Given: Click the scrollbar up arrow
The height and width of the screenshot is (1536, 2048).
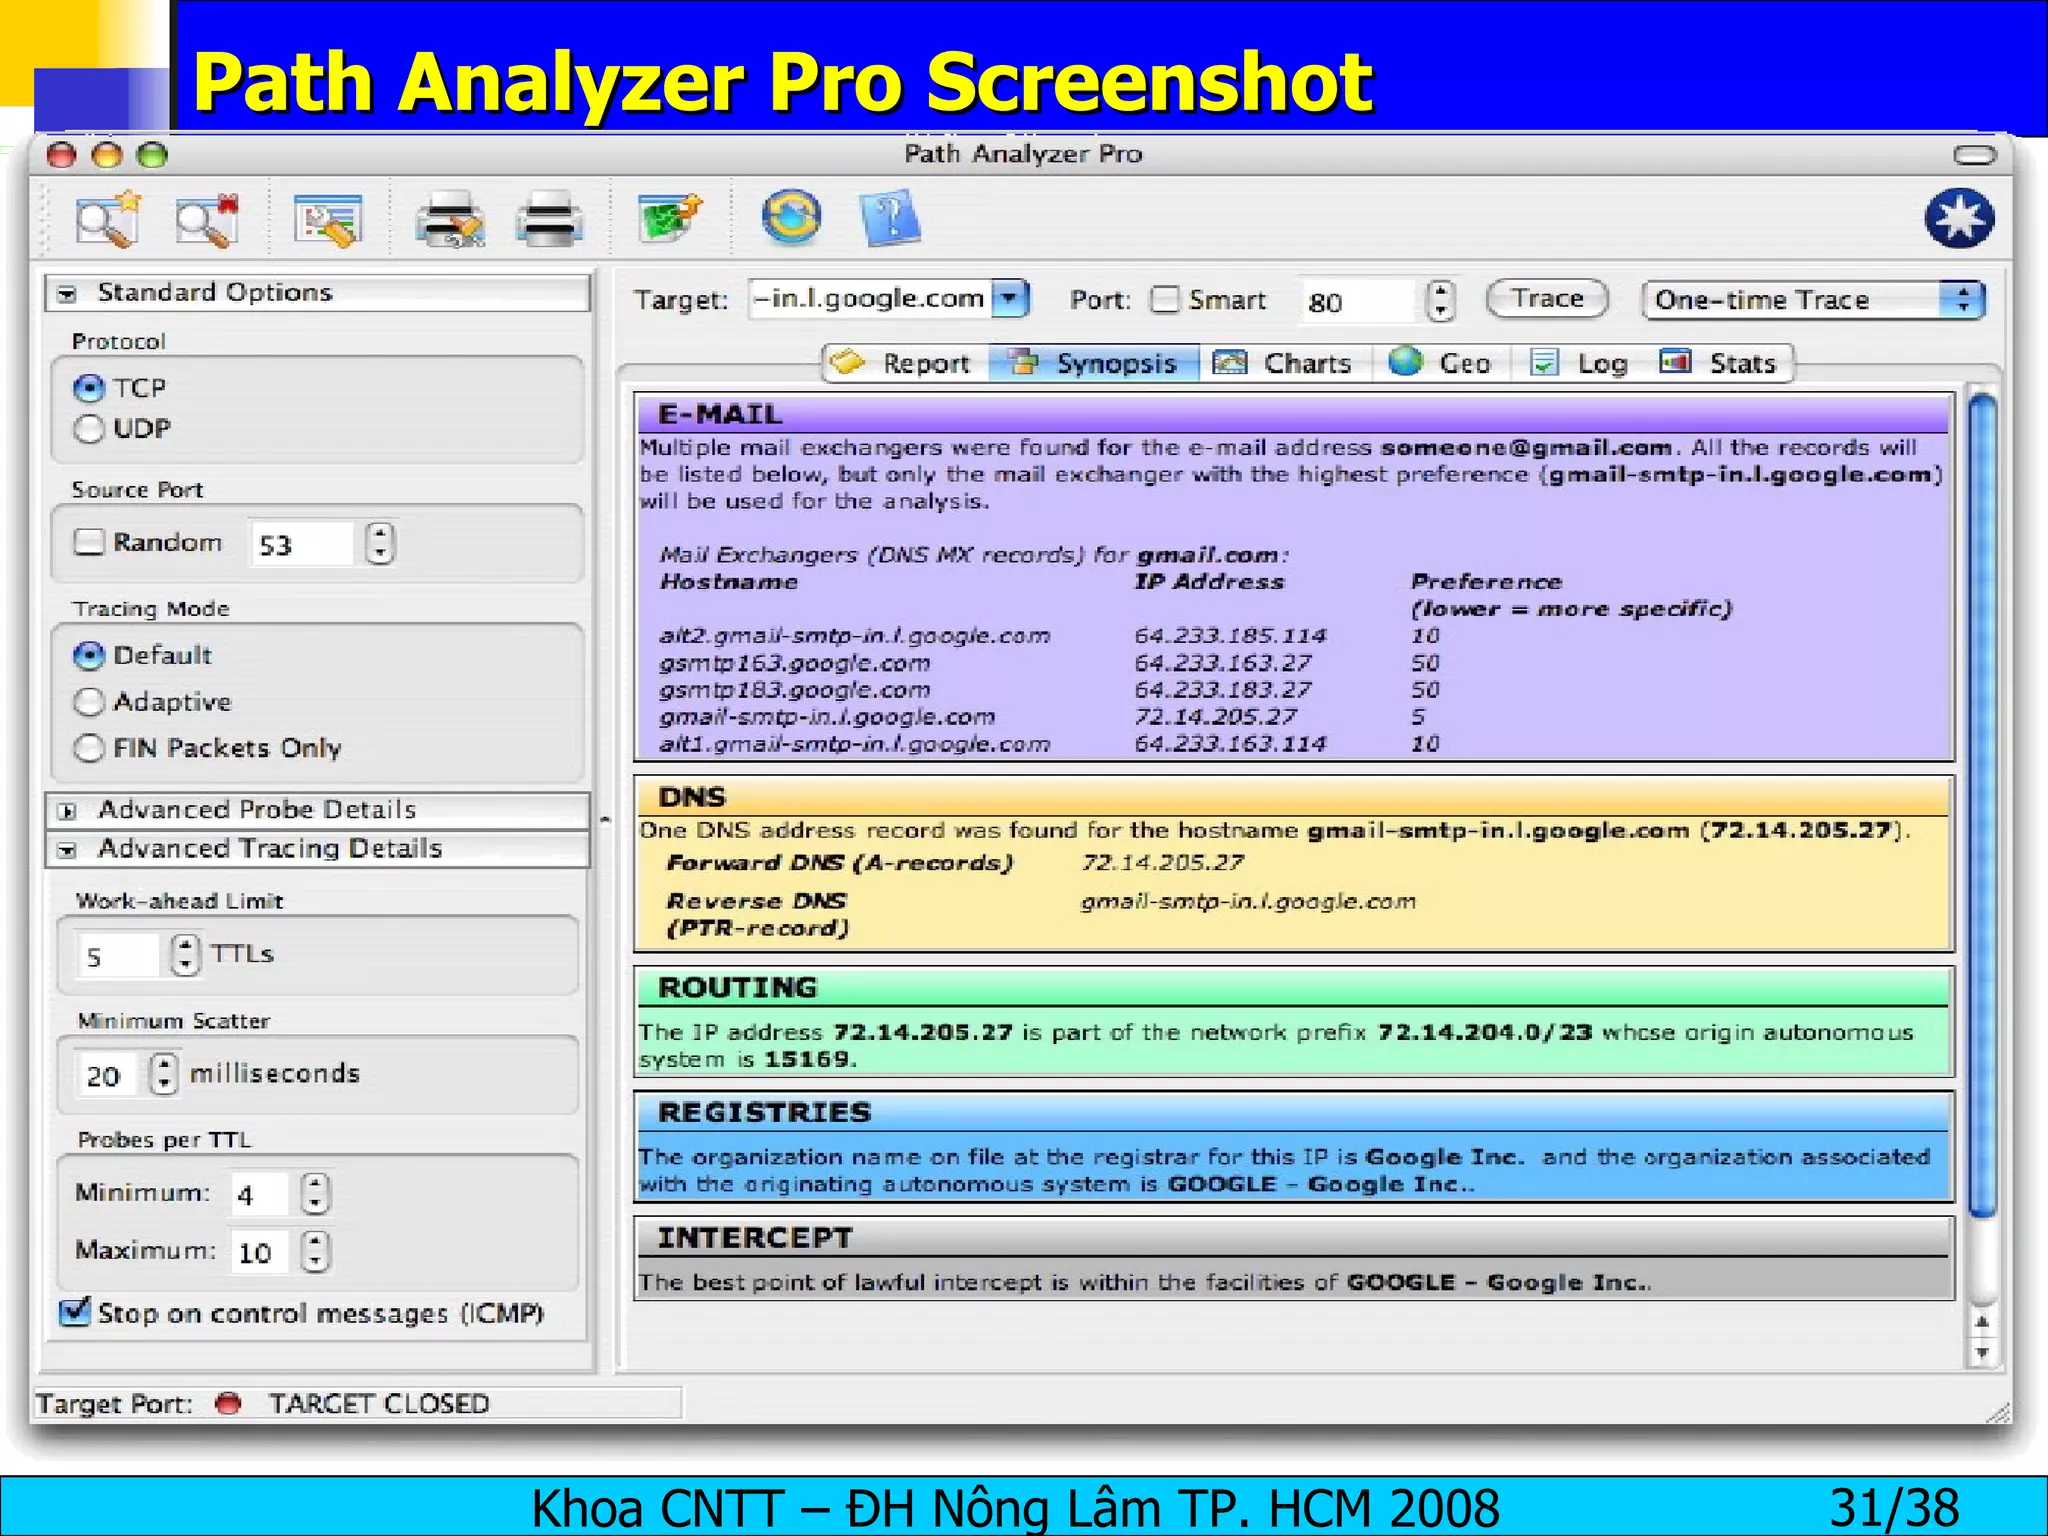Looking at the screenshot, I should pyautogui.click(x=1982, y=1322).
